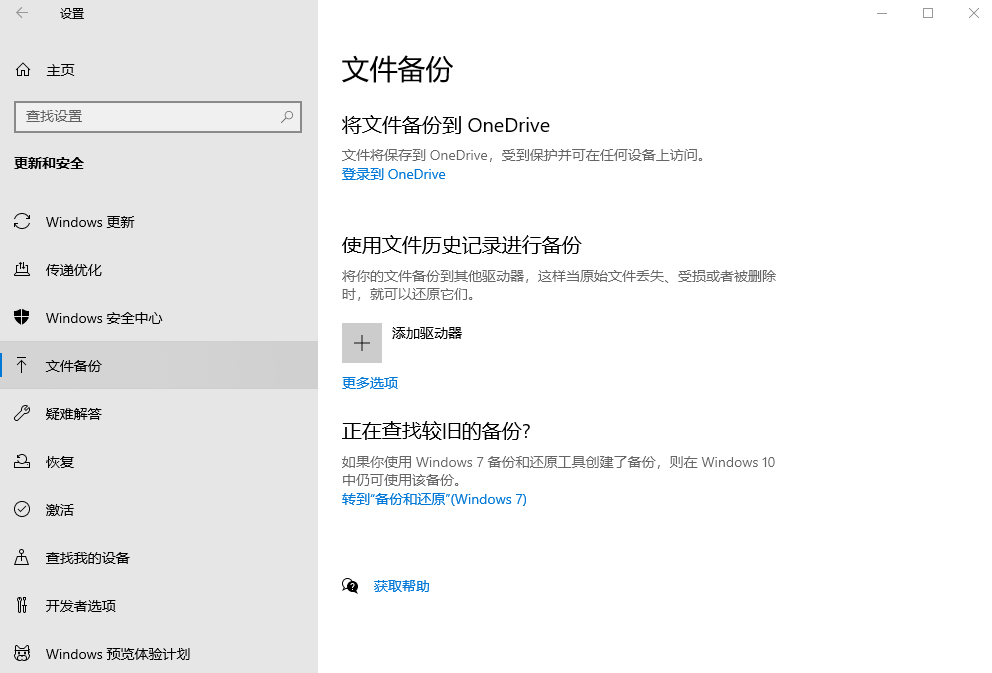
Task: Click 添加驱动器 to add a backup drive
Action: click(362, 342)
